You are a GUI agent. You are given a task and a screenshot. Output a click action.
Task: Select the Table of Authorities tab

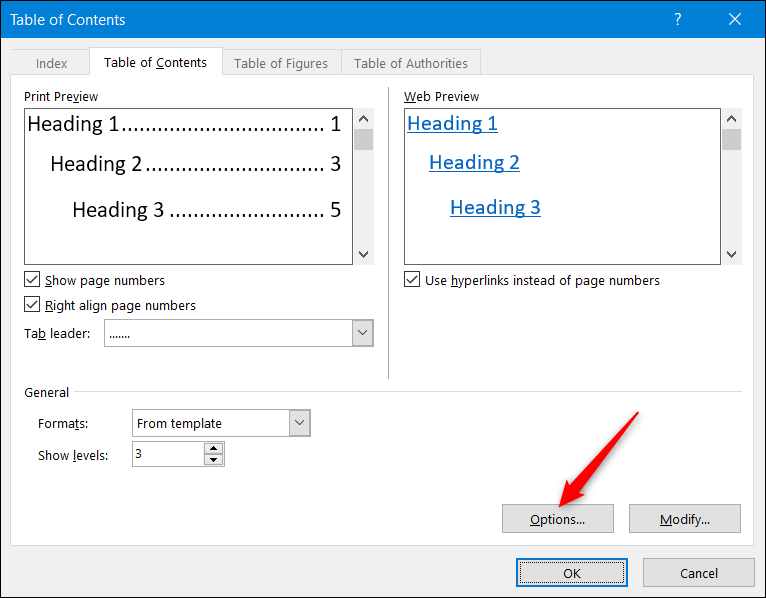point(411,63)
